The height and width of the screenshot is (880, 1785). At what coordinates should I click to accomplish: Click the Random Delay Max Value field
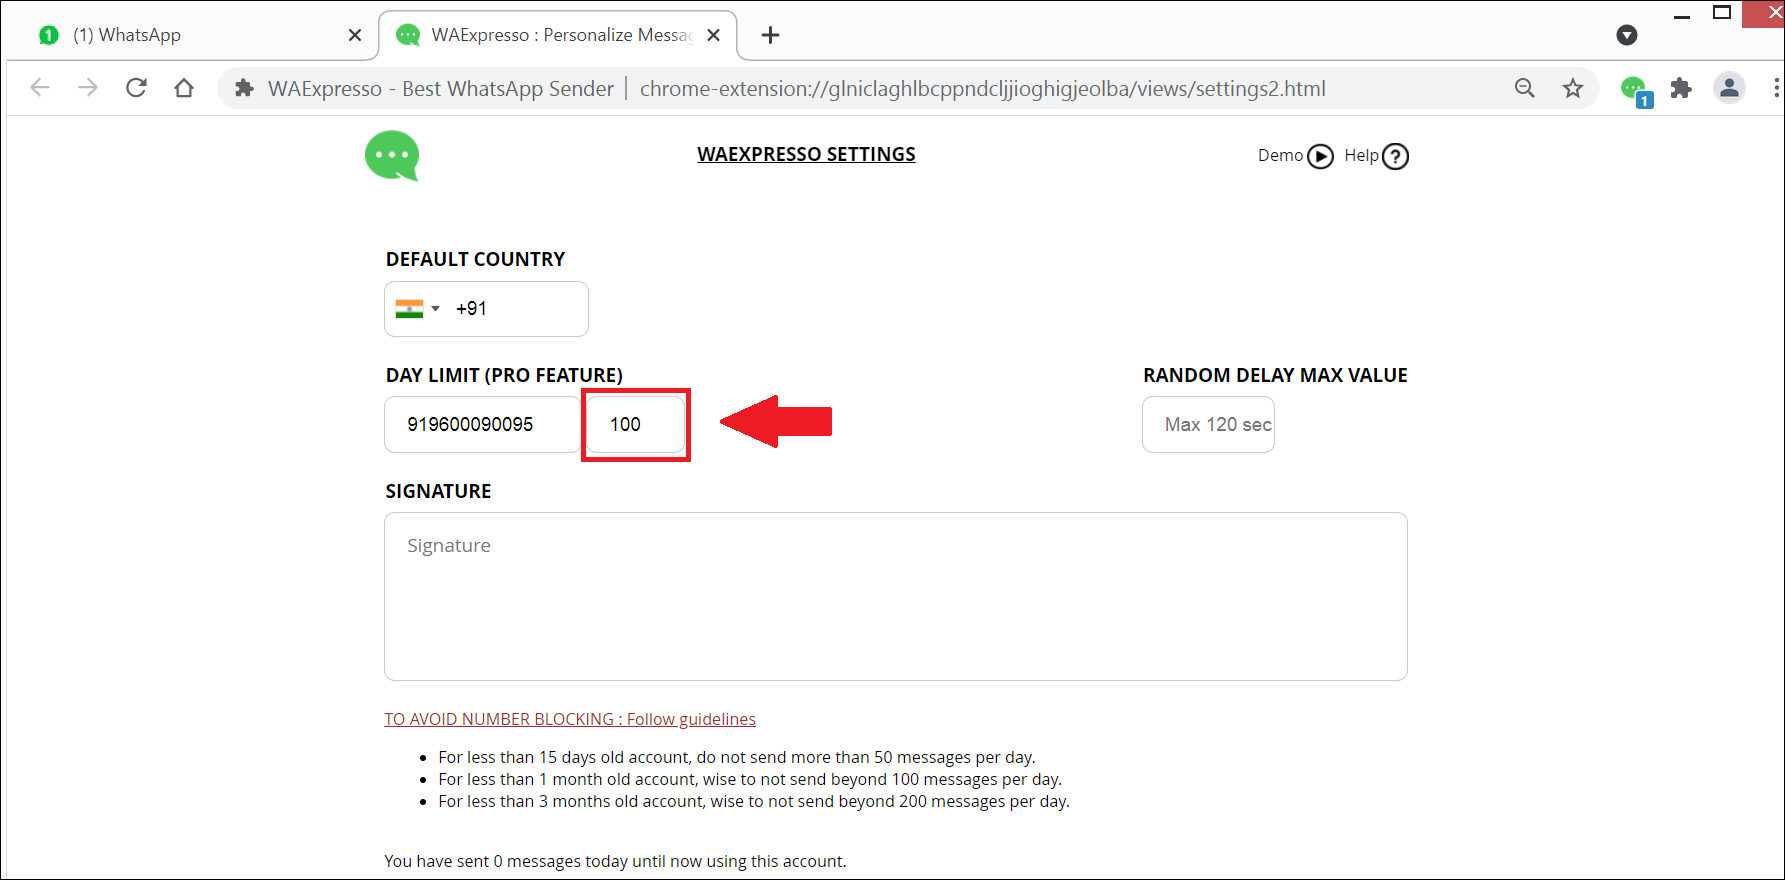tap(1208, 425)
